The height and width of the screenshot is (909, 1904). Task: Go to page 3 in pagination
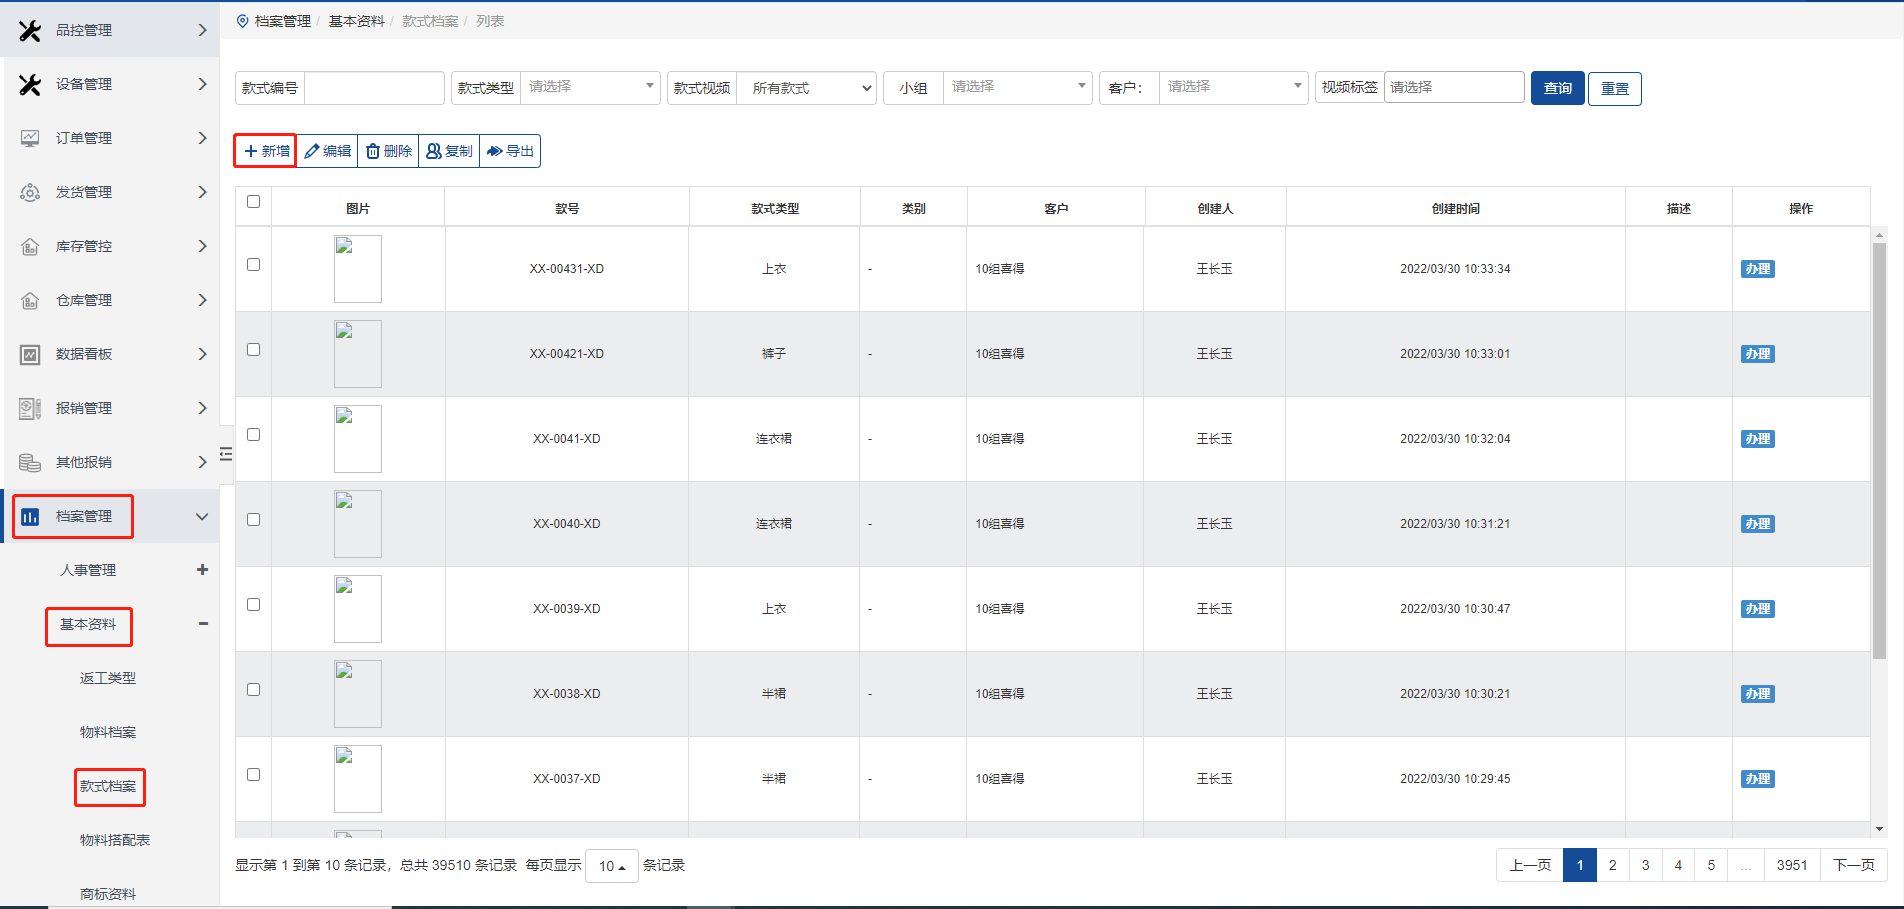pyautogui.click(x=1645, y=865)
